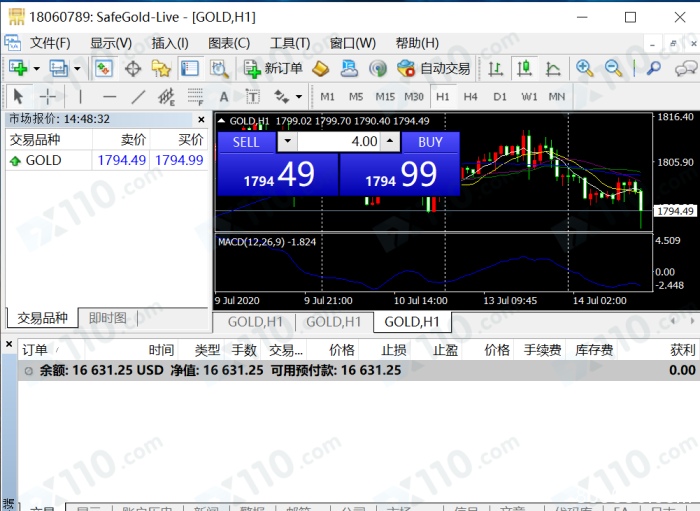Image resolution: width=700 pixels, height=511 pixels.
Task: Click the SELL button at 1794.49
Action: pyautogui.click(x=278, y=174)
